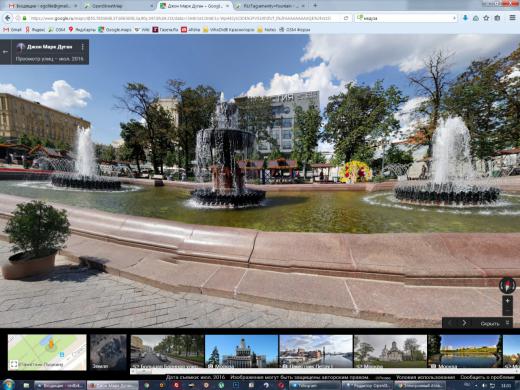Click the browser back navigation arrow
The width and height of the screenshot is (520, 390).
(x=7, y=18)
